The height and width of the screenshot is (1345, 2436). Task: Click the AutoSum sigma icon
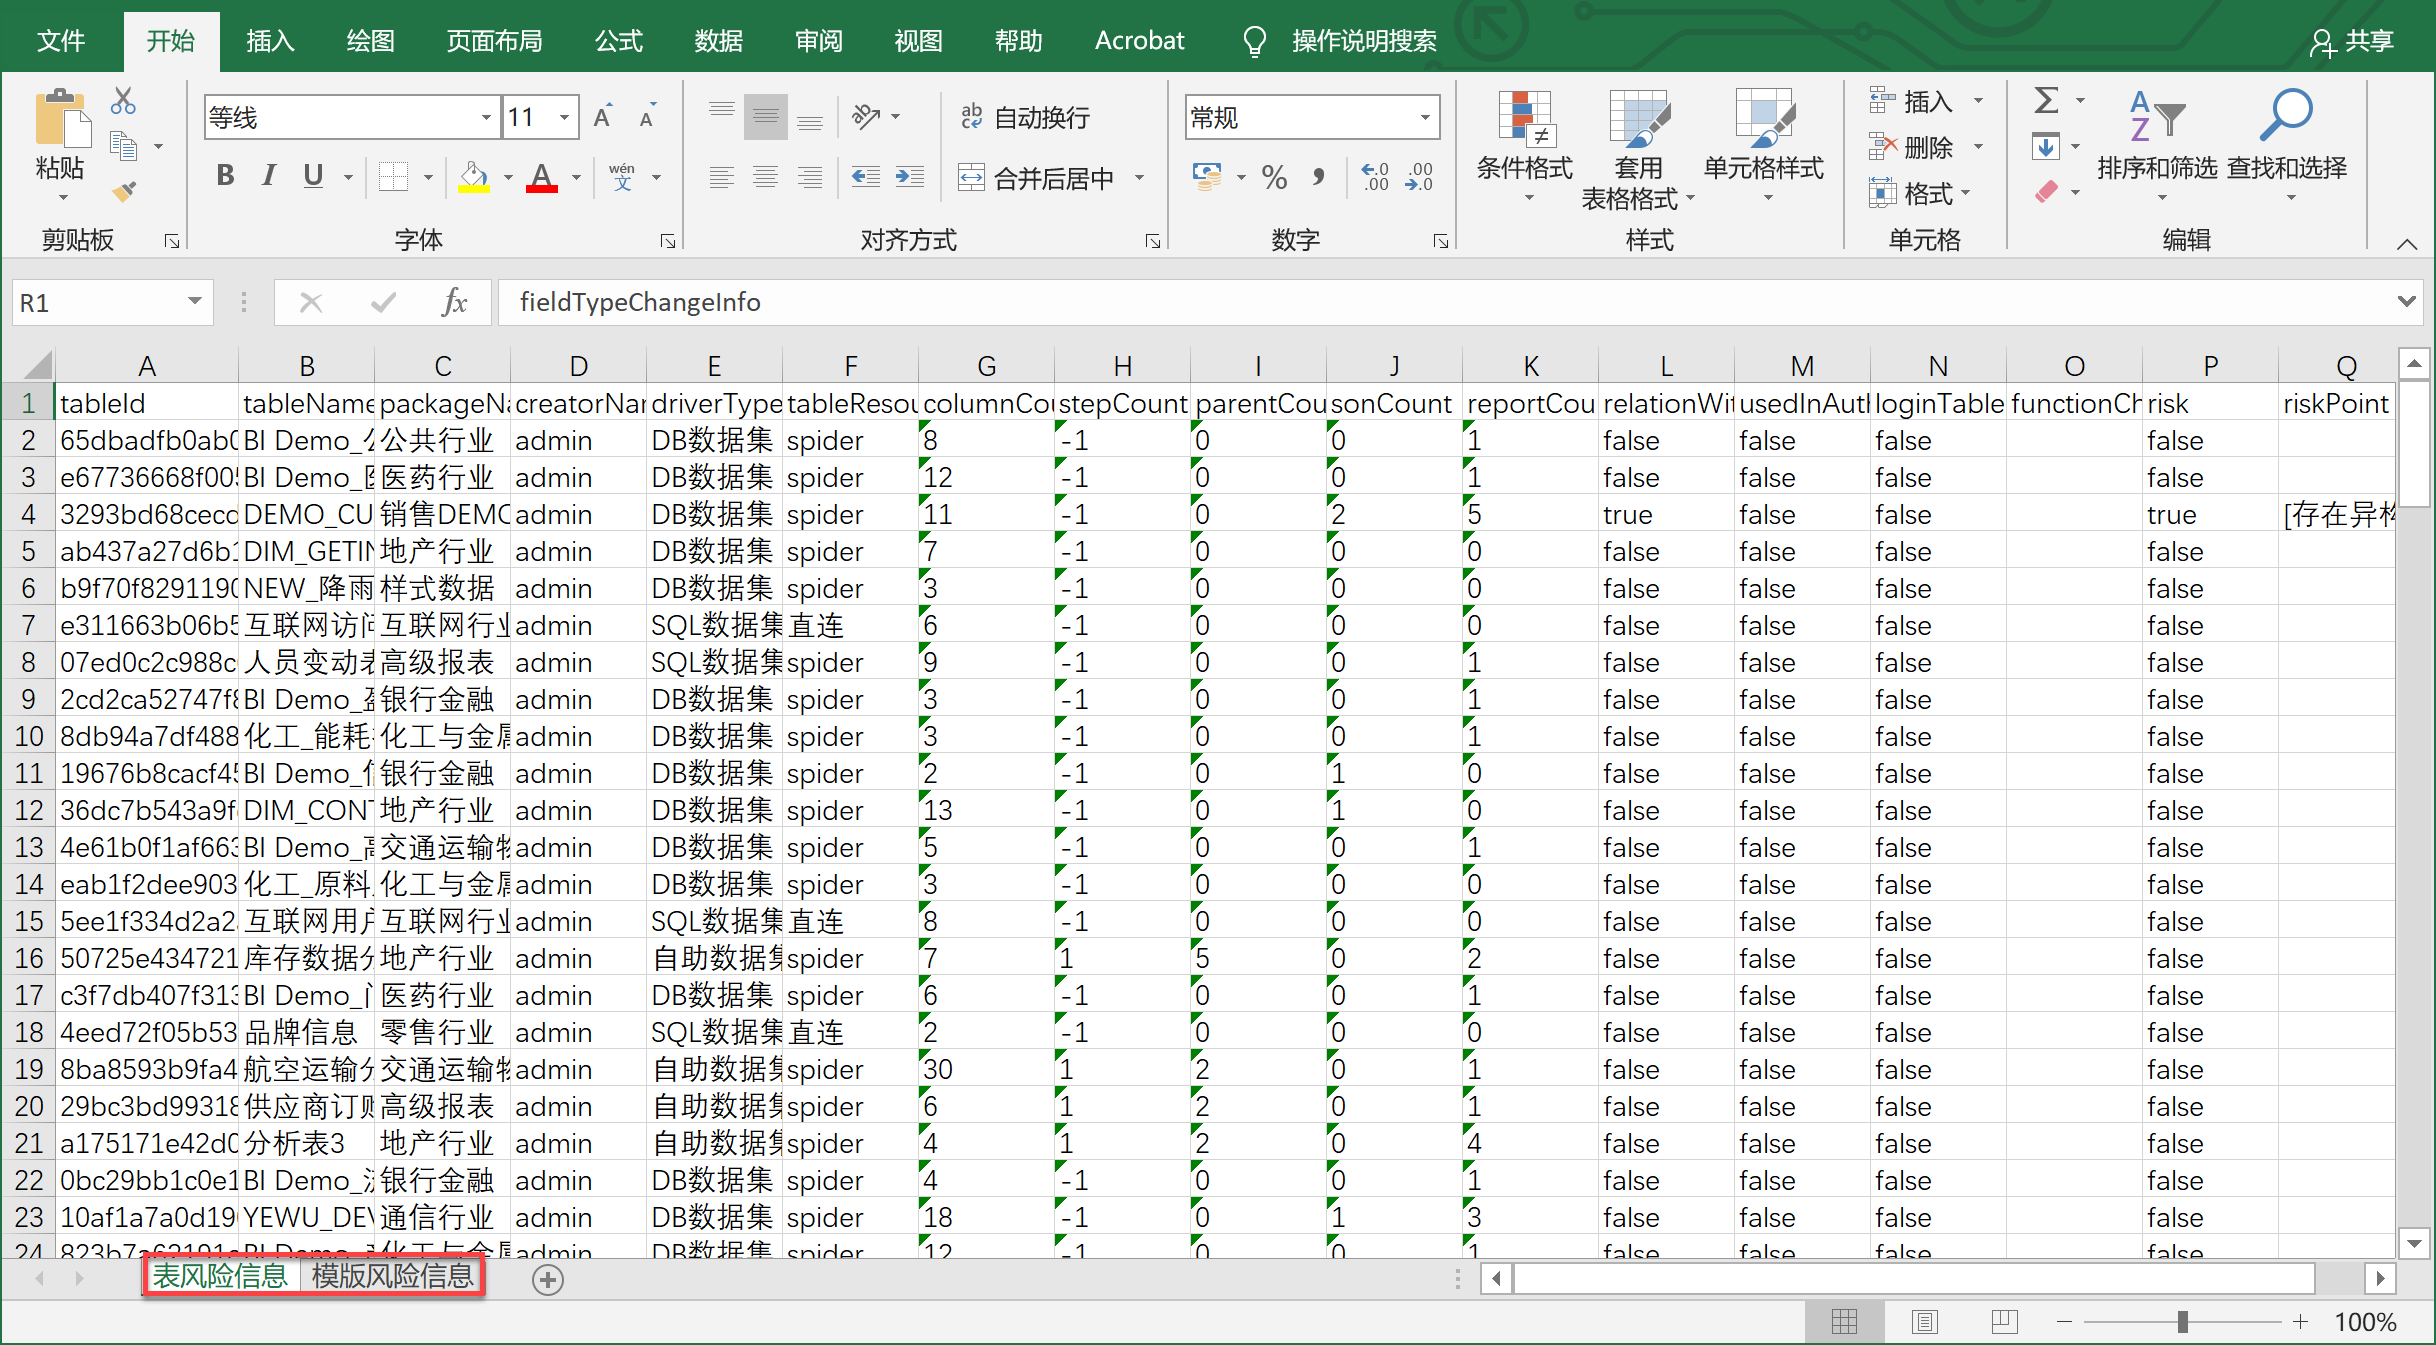coord(2046,100)
